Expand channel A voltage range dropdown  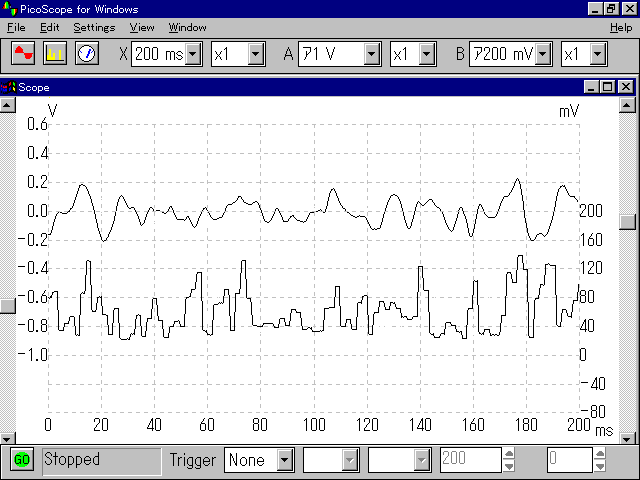coord(371,54)
